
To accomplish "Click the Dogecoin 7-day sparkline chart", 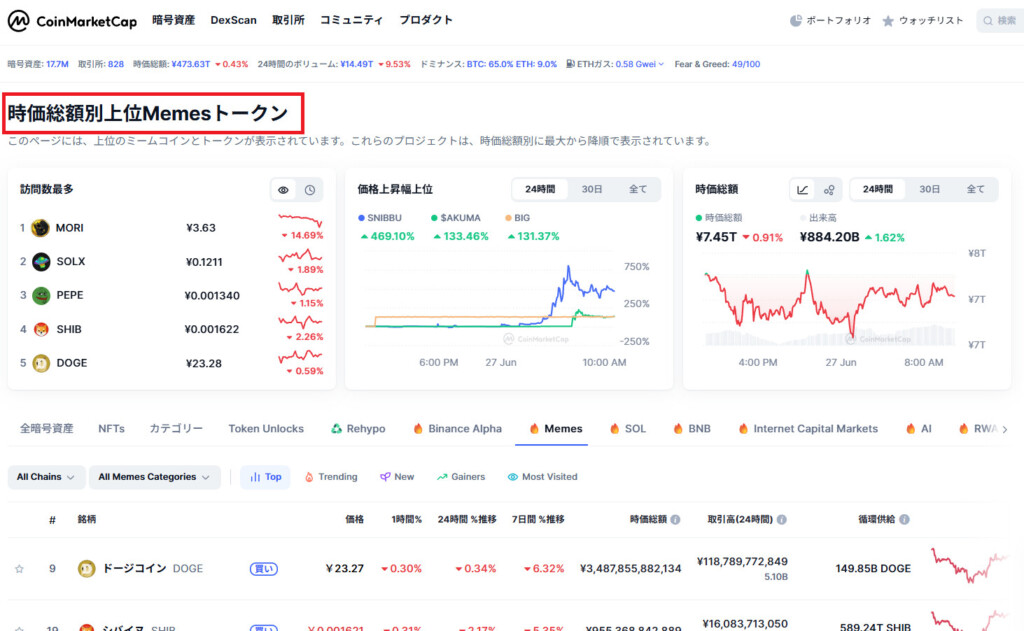I will [x=970, y=566].
